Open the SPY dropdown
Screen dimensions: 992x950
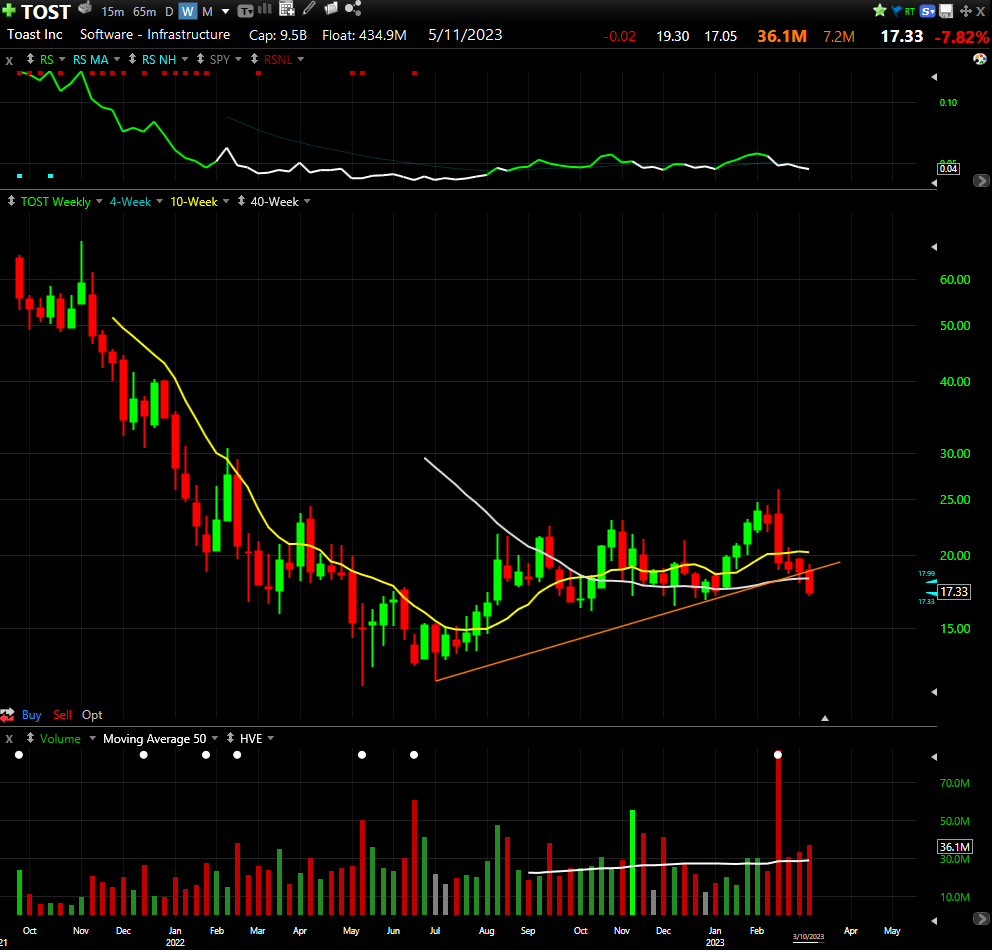tap(239, 59)
